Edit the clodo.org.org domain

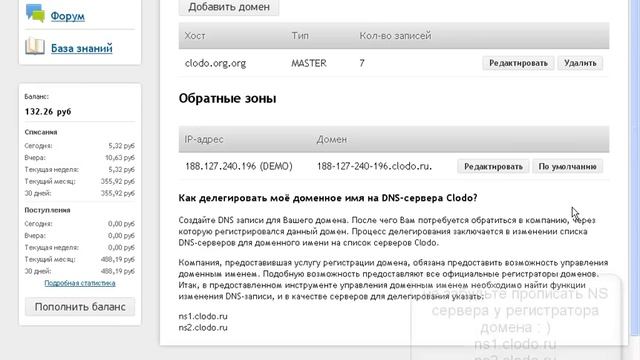click(518, 63)
